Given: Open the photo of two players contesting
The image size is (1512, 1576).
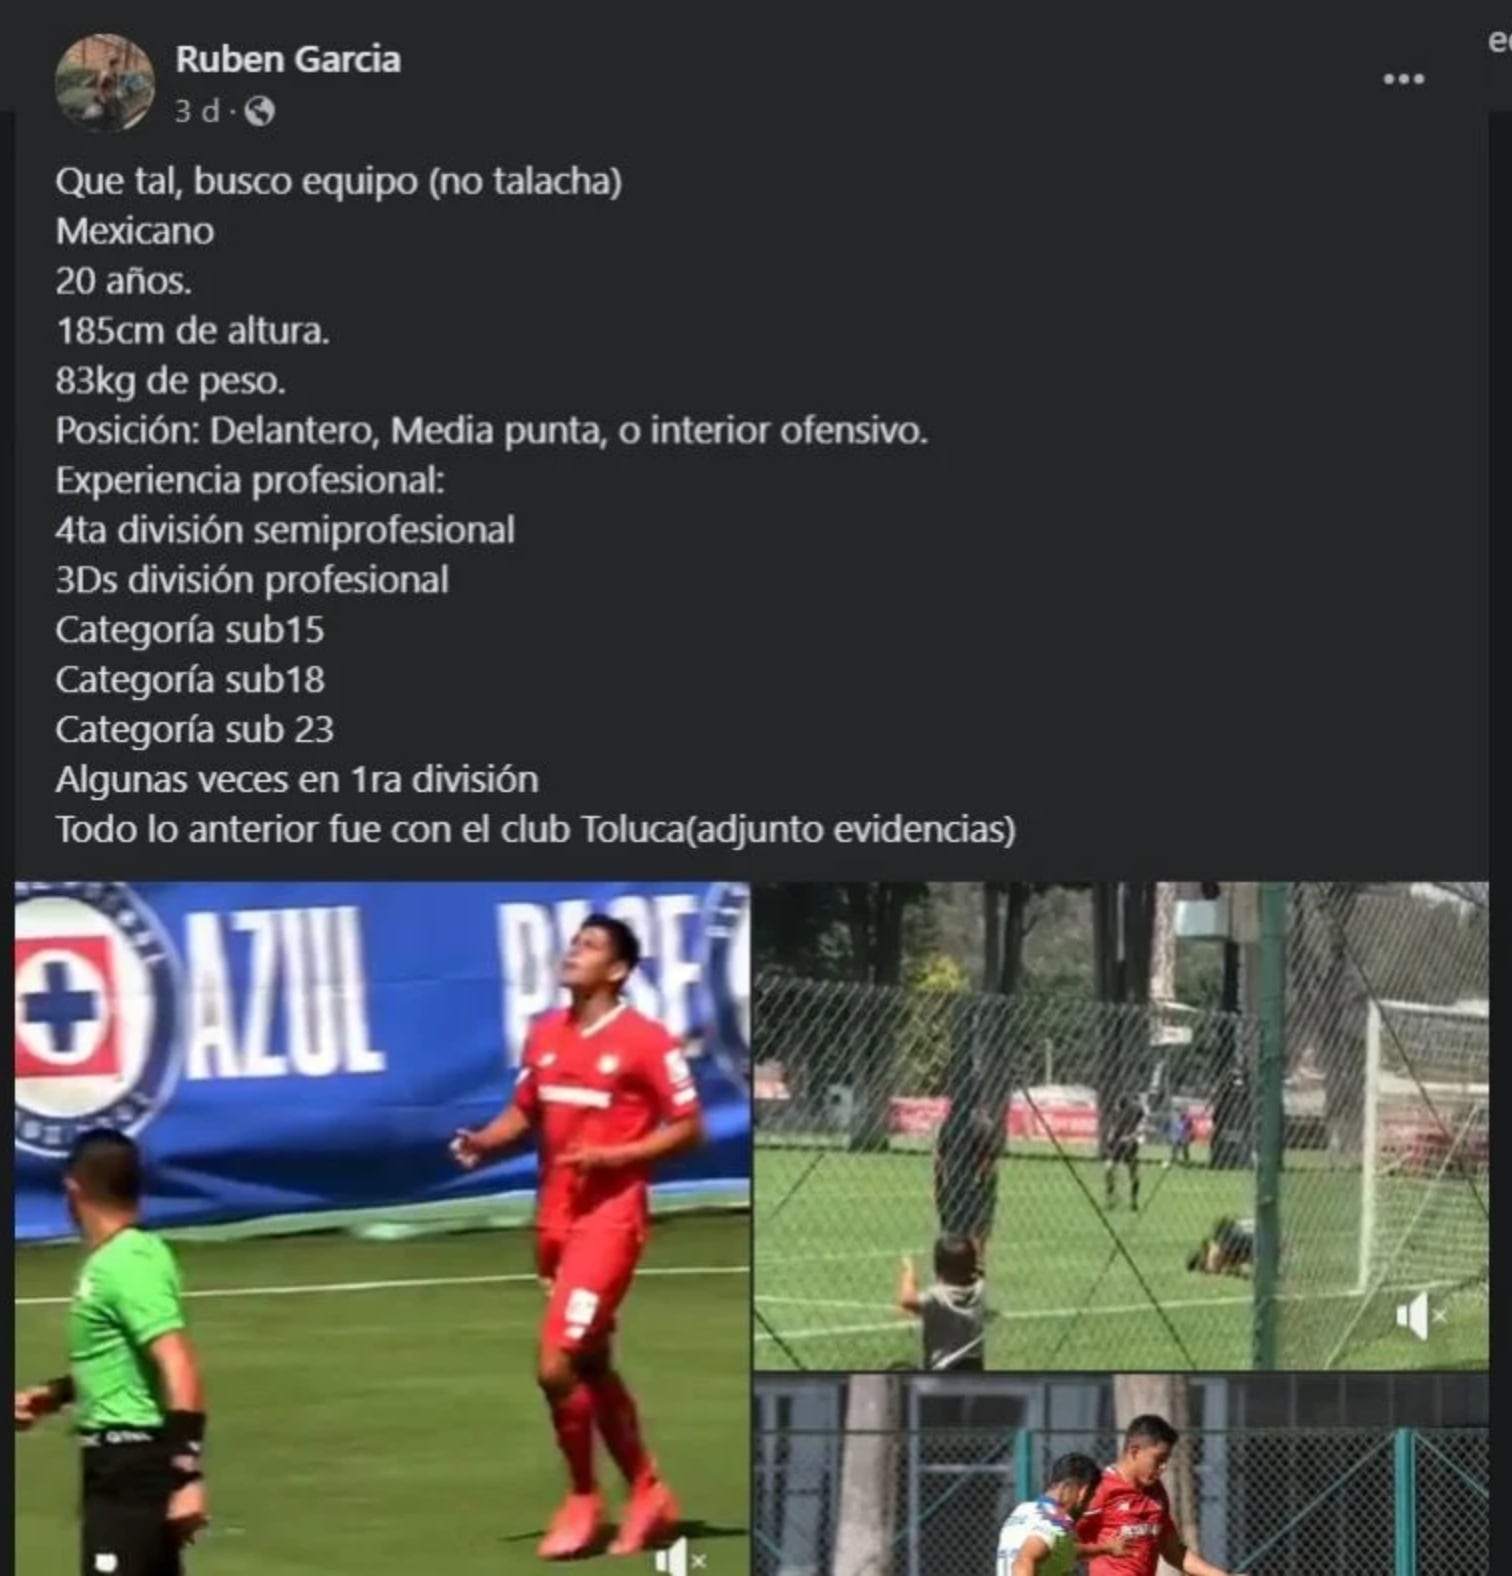Looking at the screenshot, I should pos(1121,1475).
